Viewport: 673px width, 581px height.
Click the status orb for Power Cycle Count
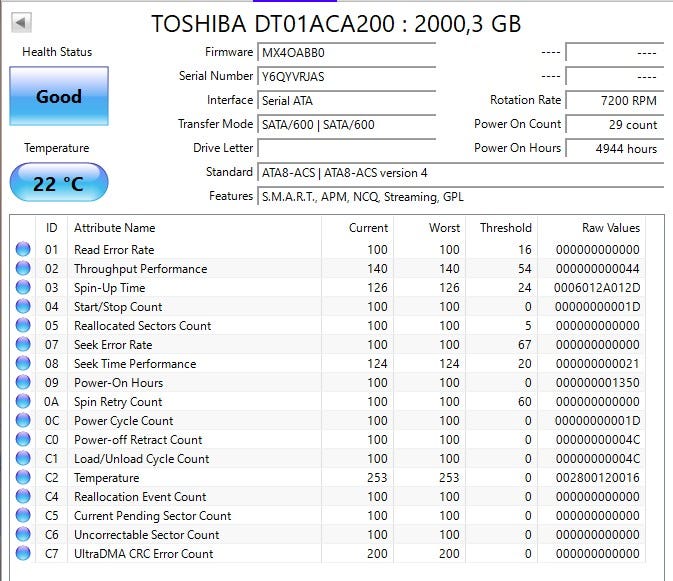click(23, 420)
